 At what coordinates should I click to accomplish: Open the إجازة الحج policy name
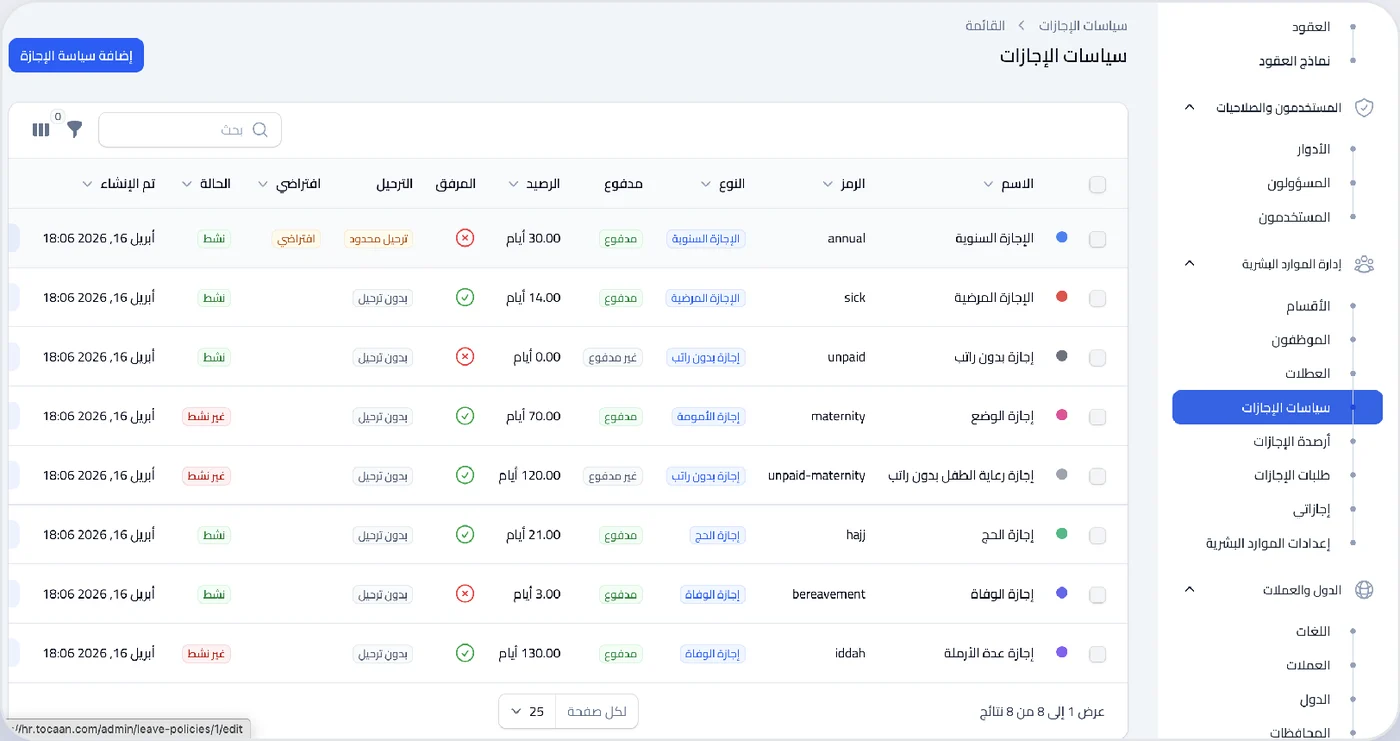pyautogui.click(x=1008, y=535)
